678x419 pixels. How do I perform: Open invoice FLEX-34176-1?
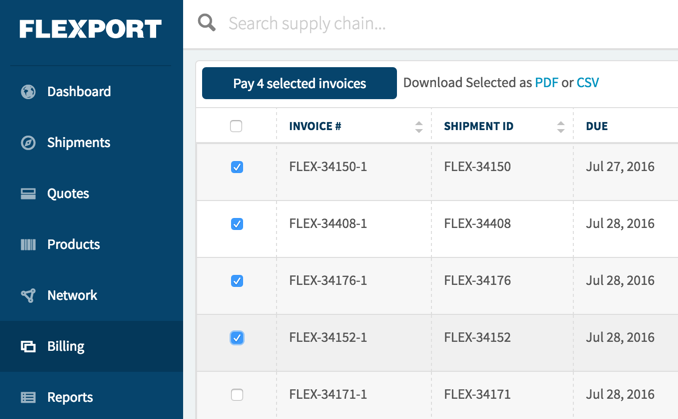328,281
